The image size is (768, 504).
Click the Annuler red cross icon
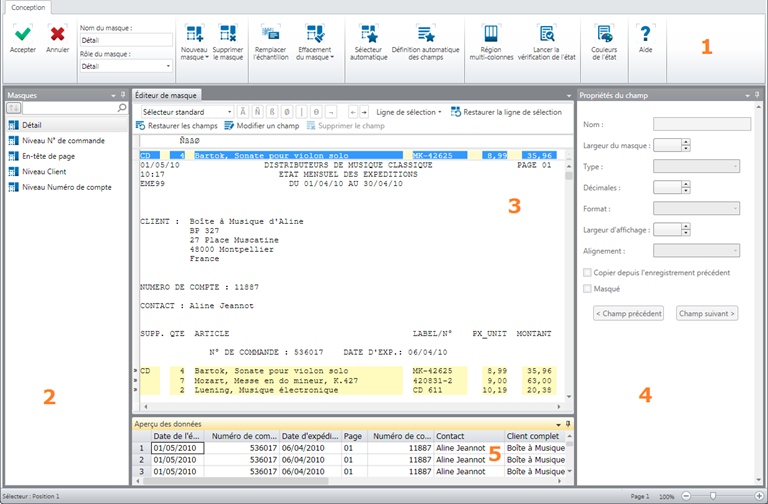point(58,34)
